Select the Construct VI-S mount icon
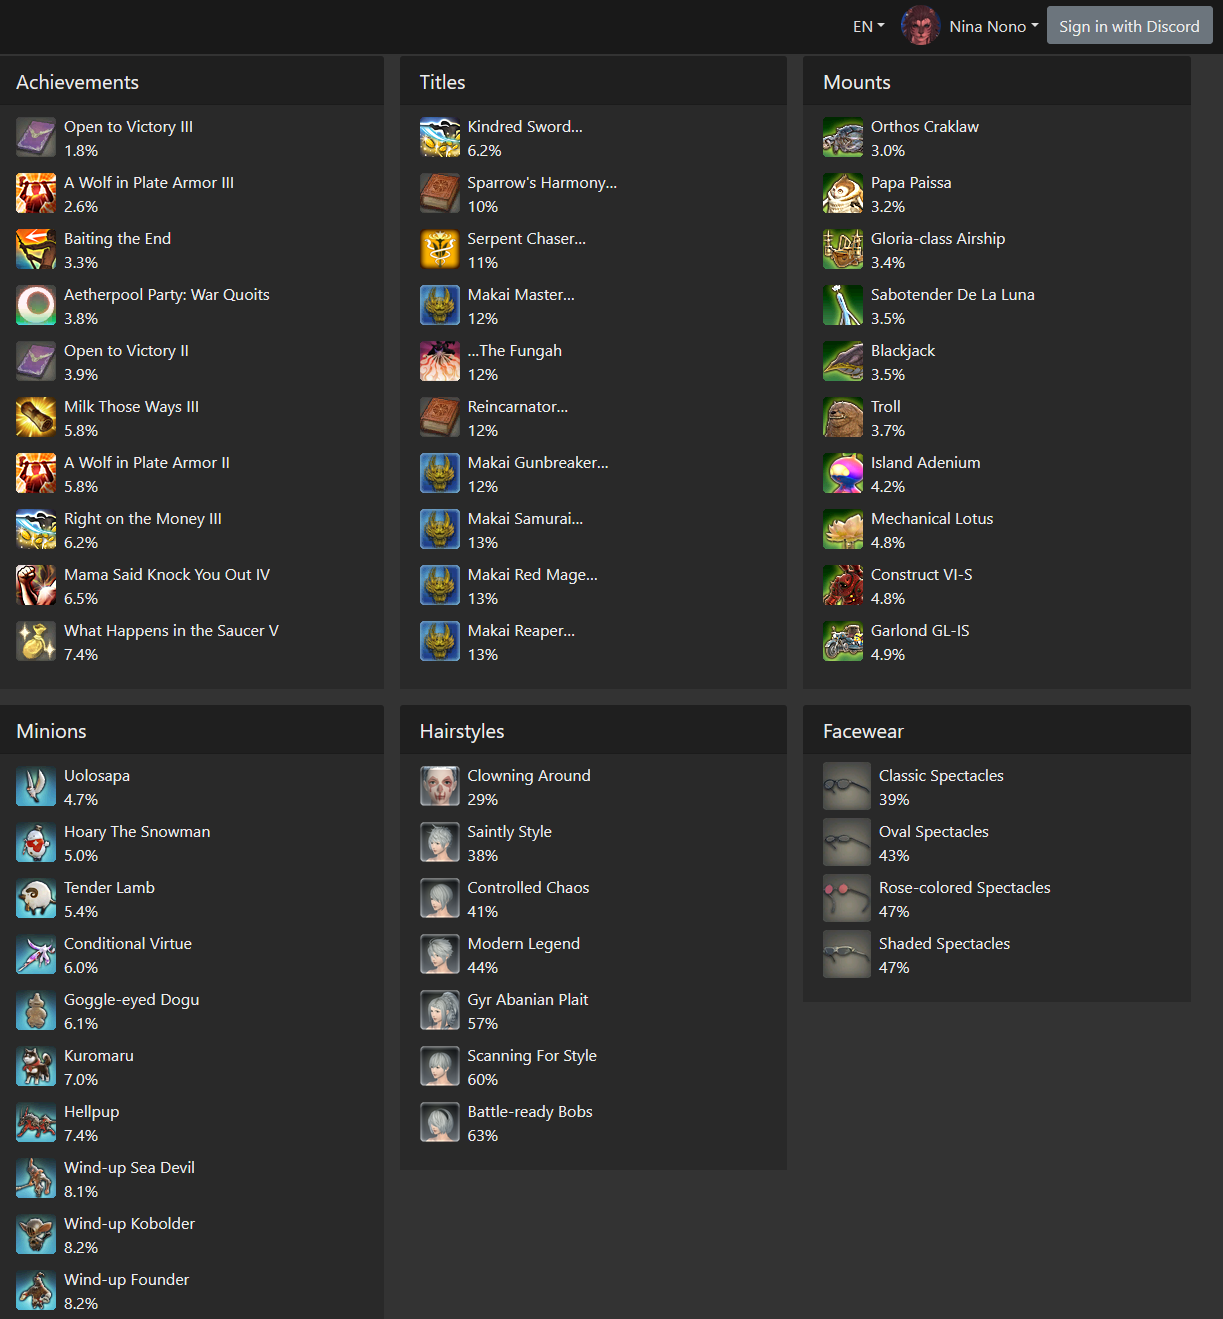1223x1319 pixels. pos(843,586)
